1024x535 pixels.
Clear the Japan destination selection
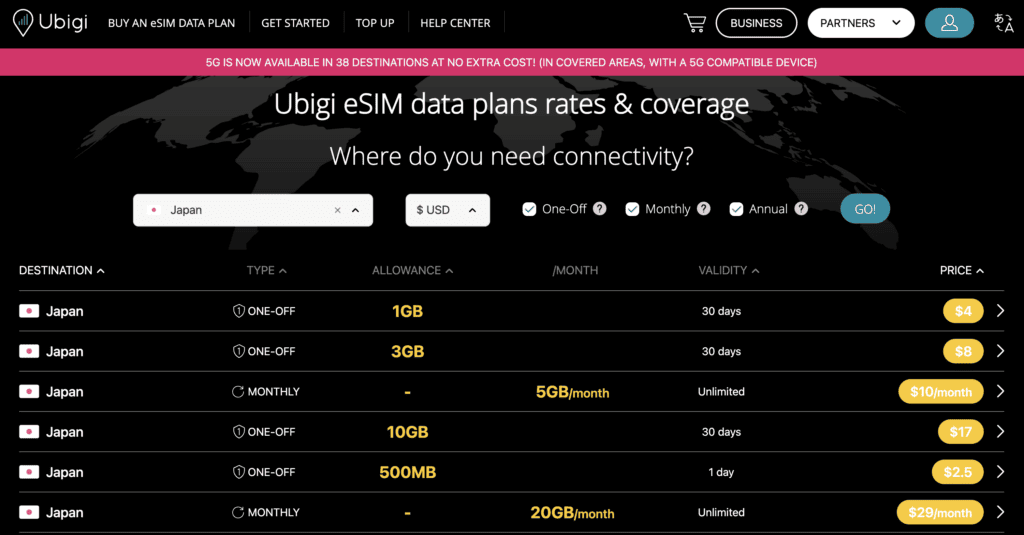337,210
